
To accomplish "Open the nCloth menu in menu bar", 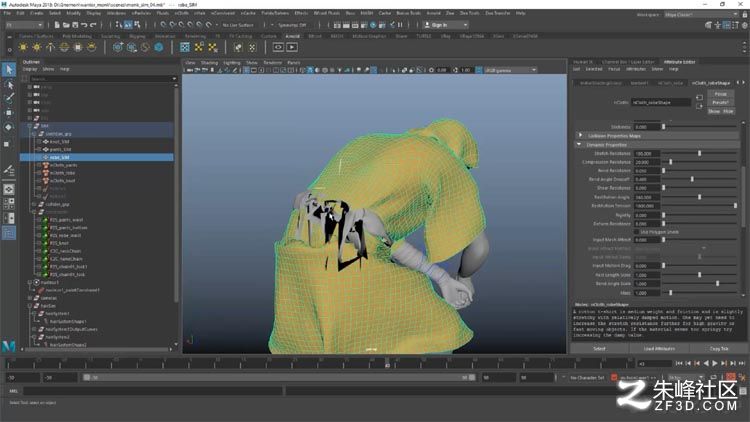I will [181, 13].
